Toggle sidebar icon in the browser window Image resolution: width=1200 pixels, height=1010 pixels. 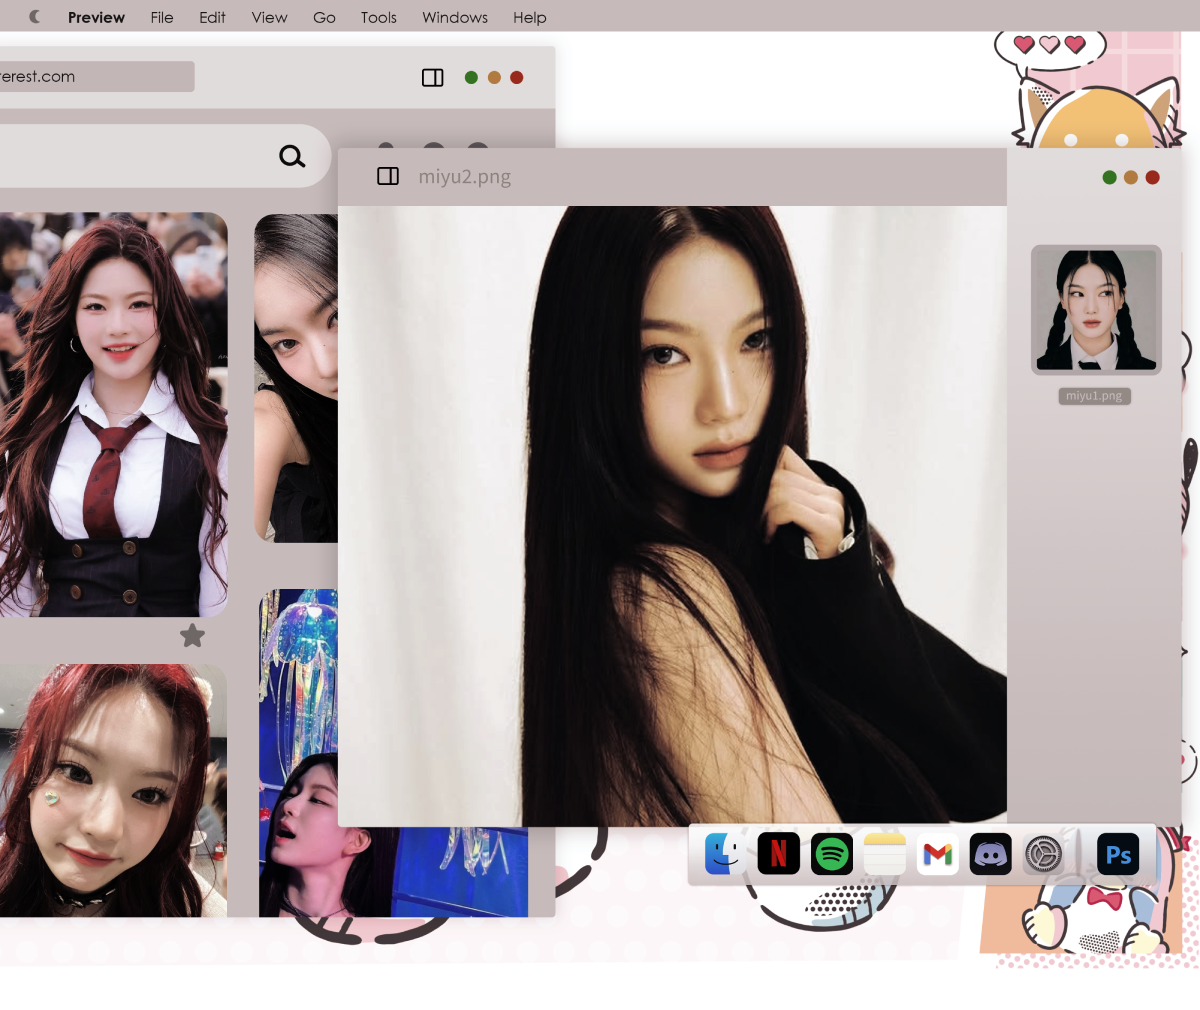[433, 77]
